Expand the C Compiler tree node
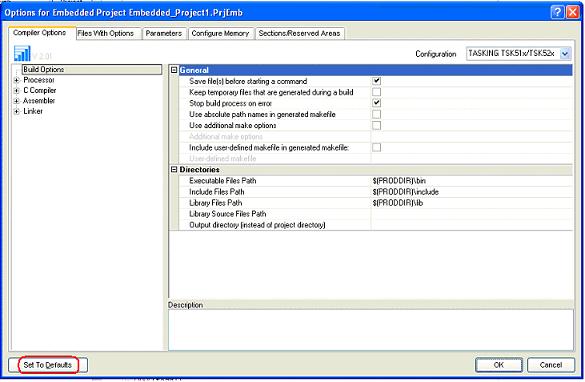The image size is (585, 382). coord(16,91)
